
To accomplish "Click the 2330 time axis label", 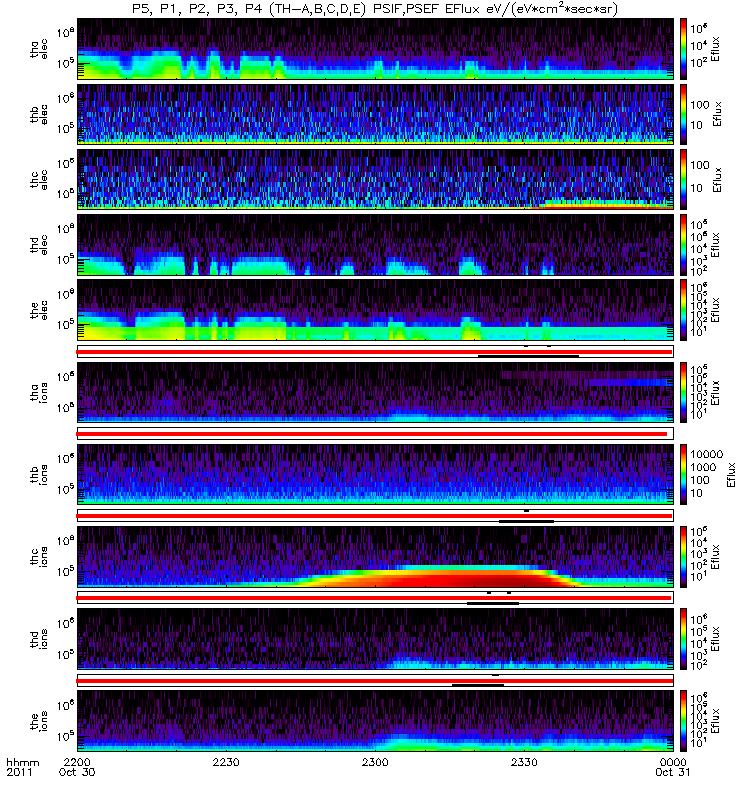I will pos(524,762).
